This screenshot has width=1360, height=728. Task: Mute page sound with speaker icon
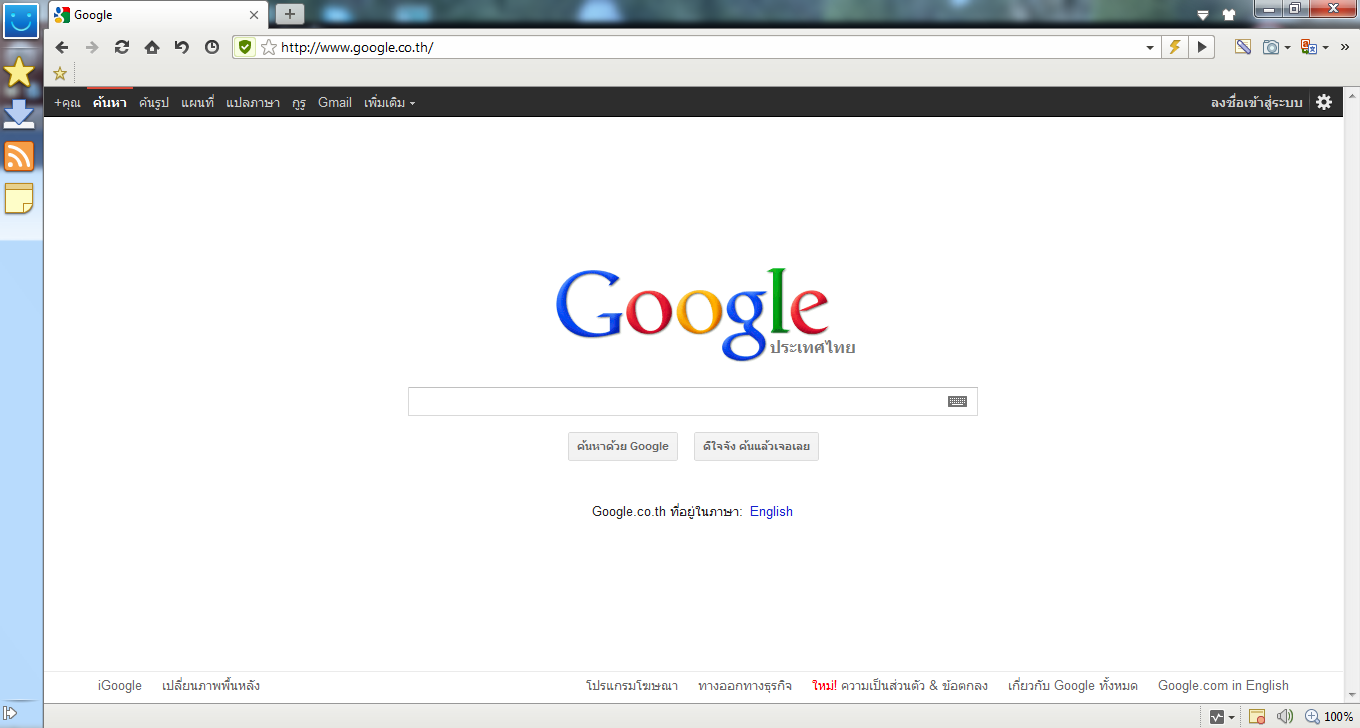point(1285,716)
